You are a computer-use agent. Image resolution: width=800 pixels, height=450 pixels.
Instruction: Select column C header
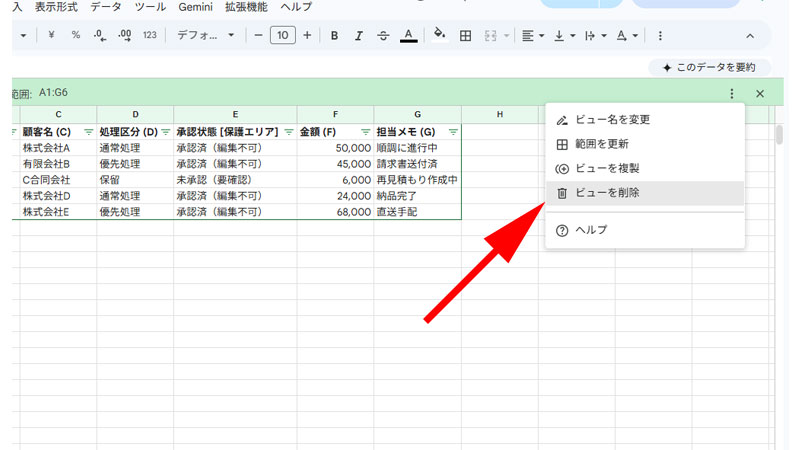[58, 115]
